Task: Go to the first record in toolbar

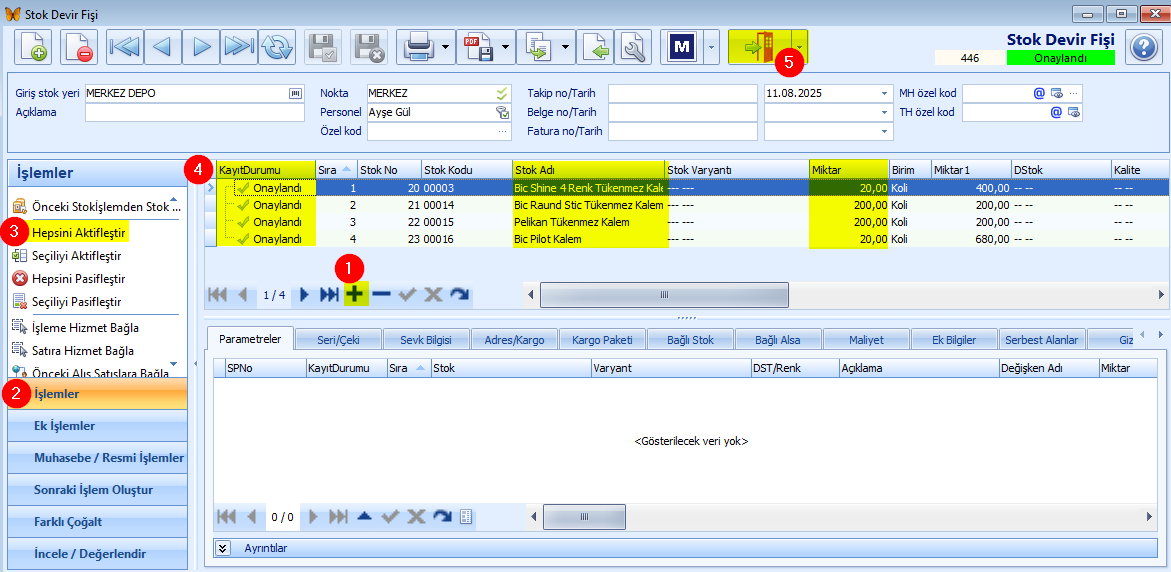Action: coord(125,47)
